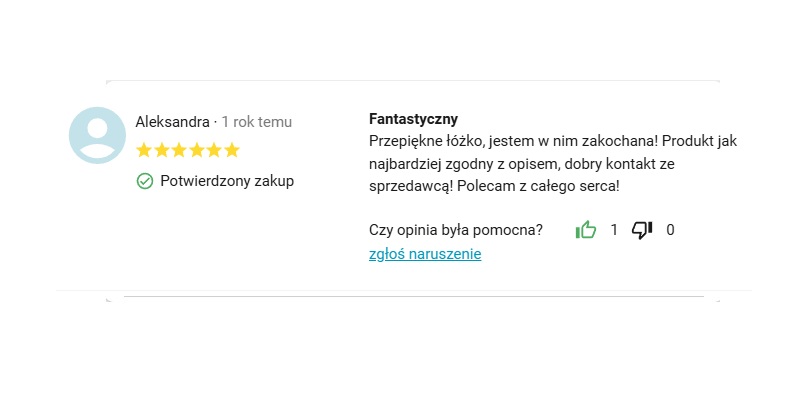Report the review via 'zgłoś naruszenie'

pos(425,254)
